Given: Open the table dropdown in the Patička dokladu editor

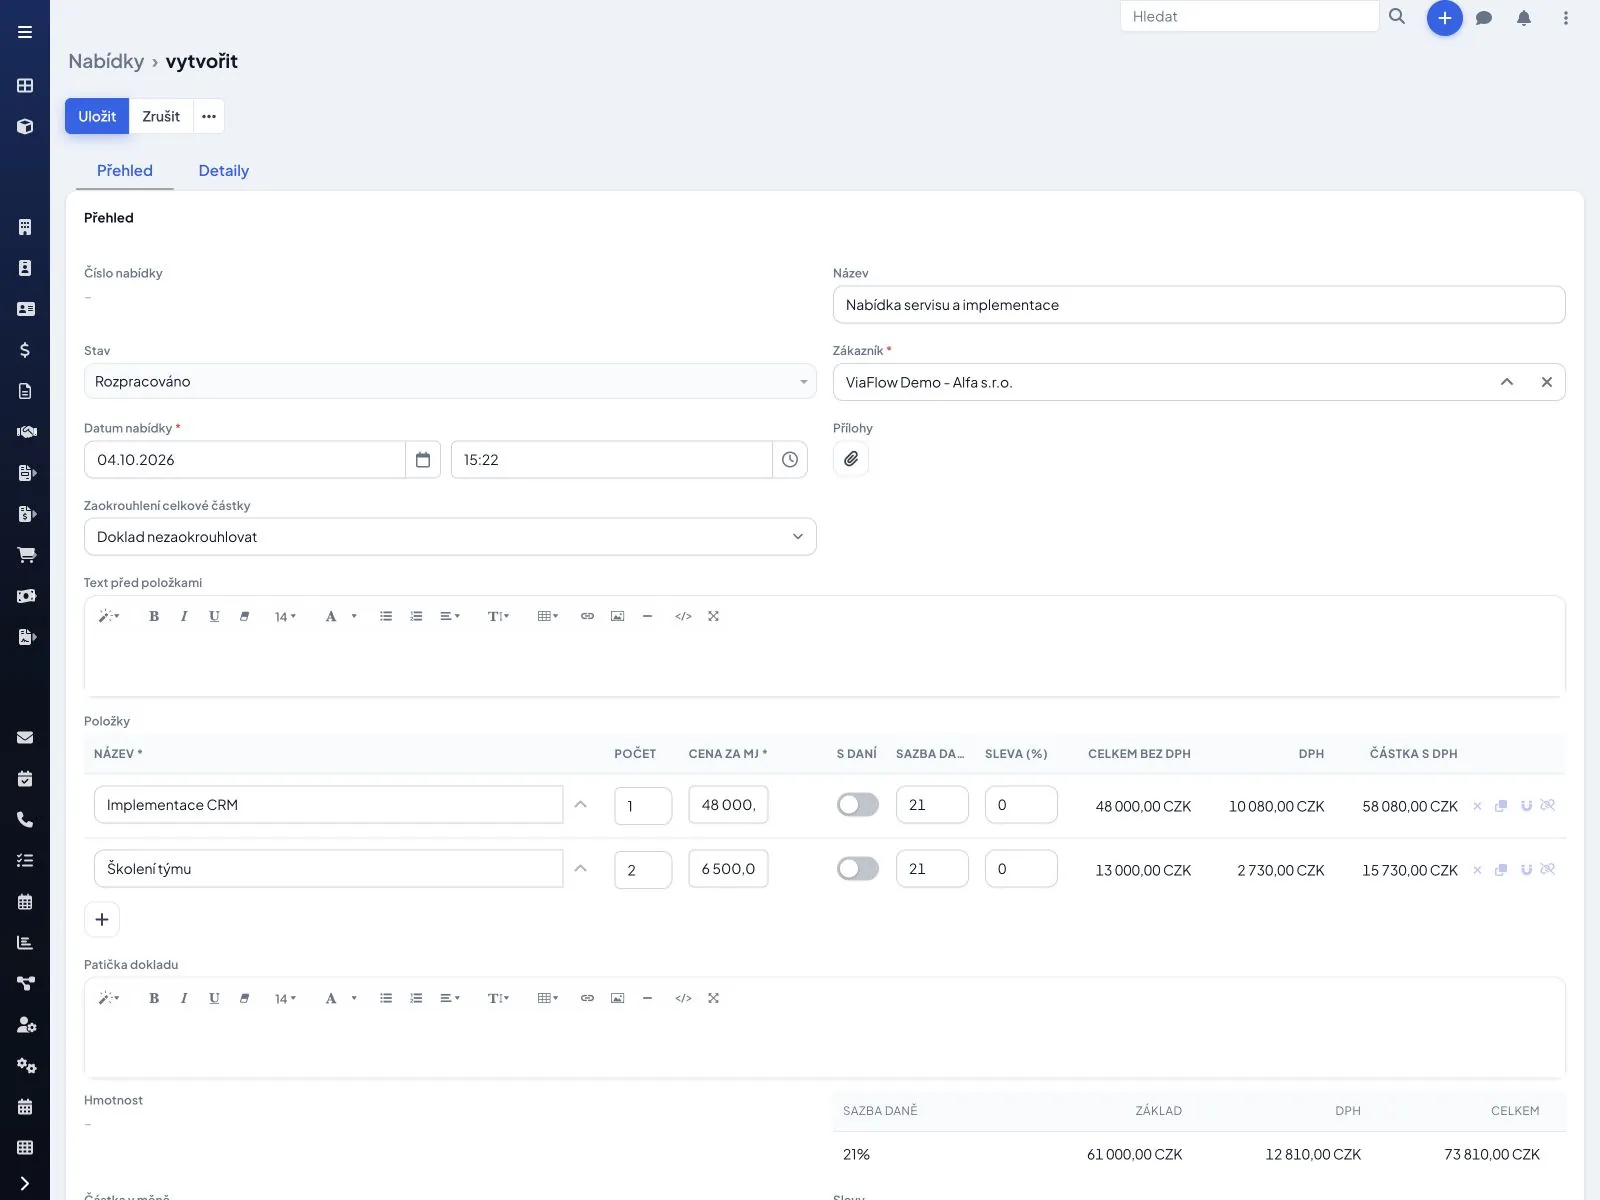Looking at the screenshot, I should [548, 998].
